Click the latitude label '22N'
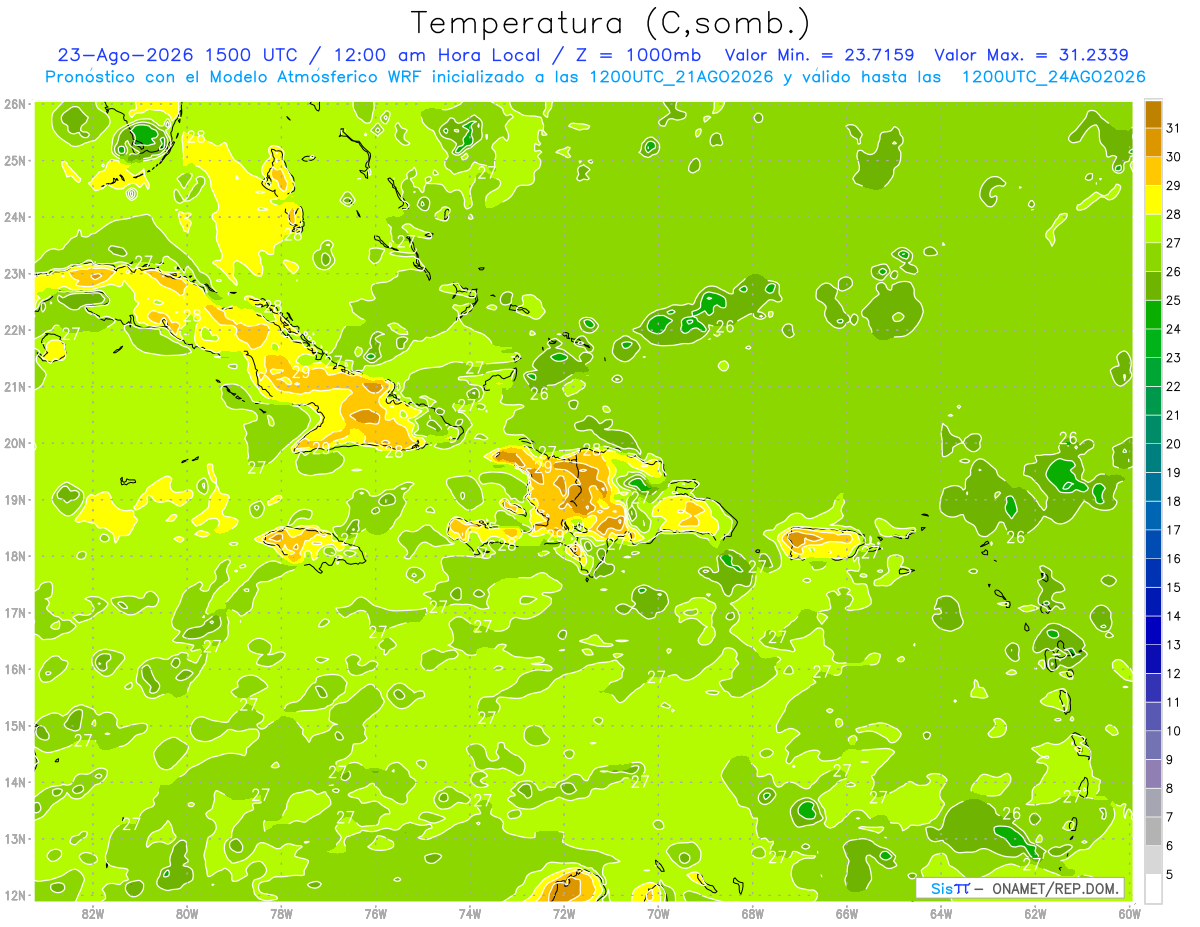The height and width of the screenshot is (927, 1200). coord(14,330)
